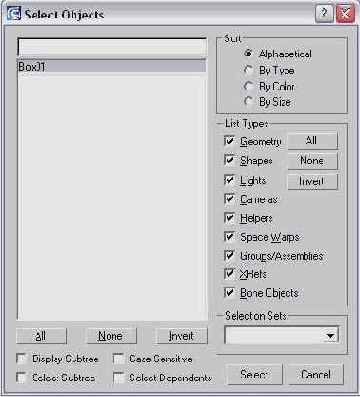Toggle the Lights checkbox
The width and height of the screenshot is (360, 397).
click(229, 180)
